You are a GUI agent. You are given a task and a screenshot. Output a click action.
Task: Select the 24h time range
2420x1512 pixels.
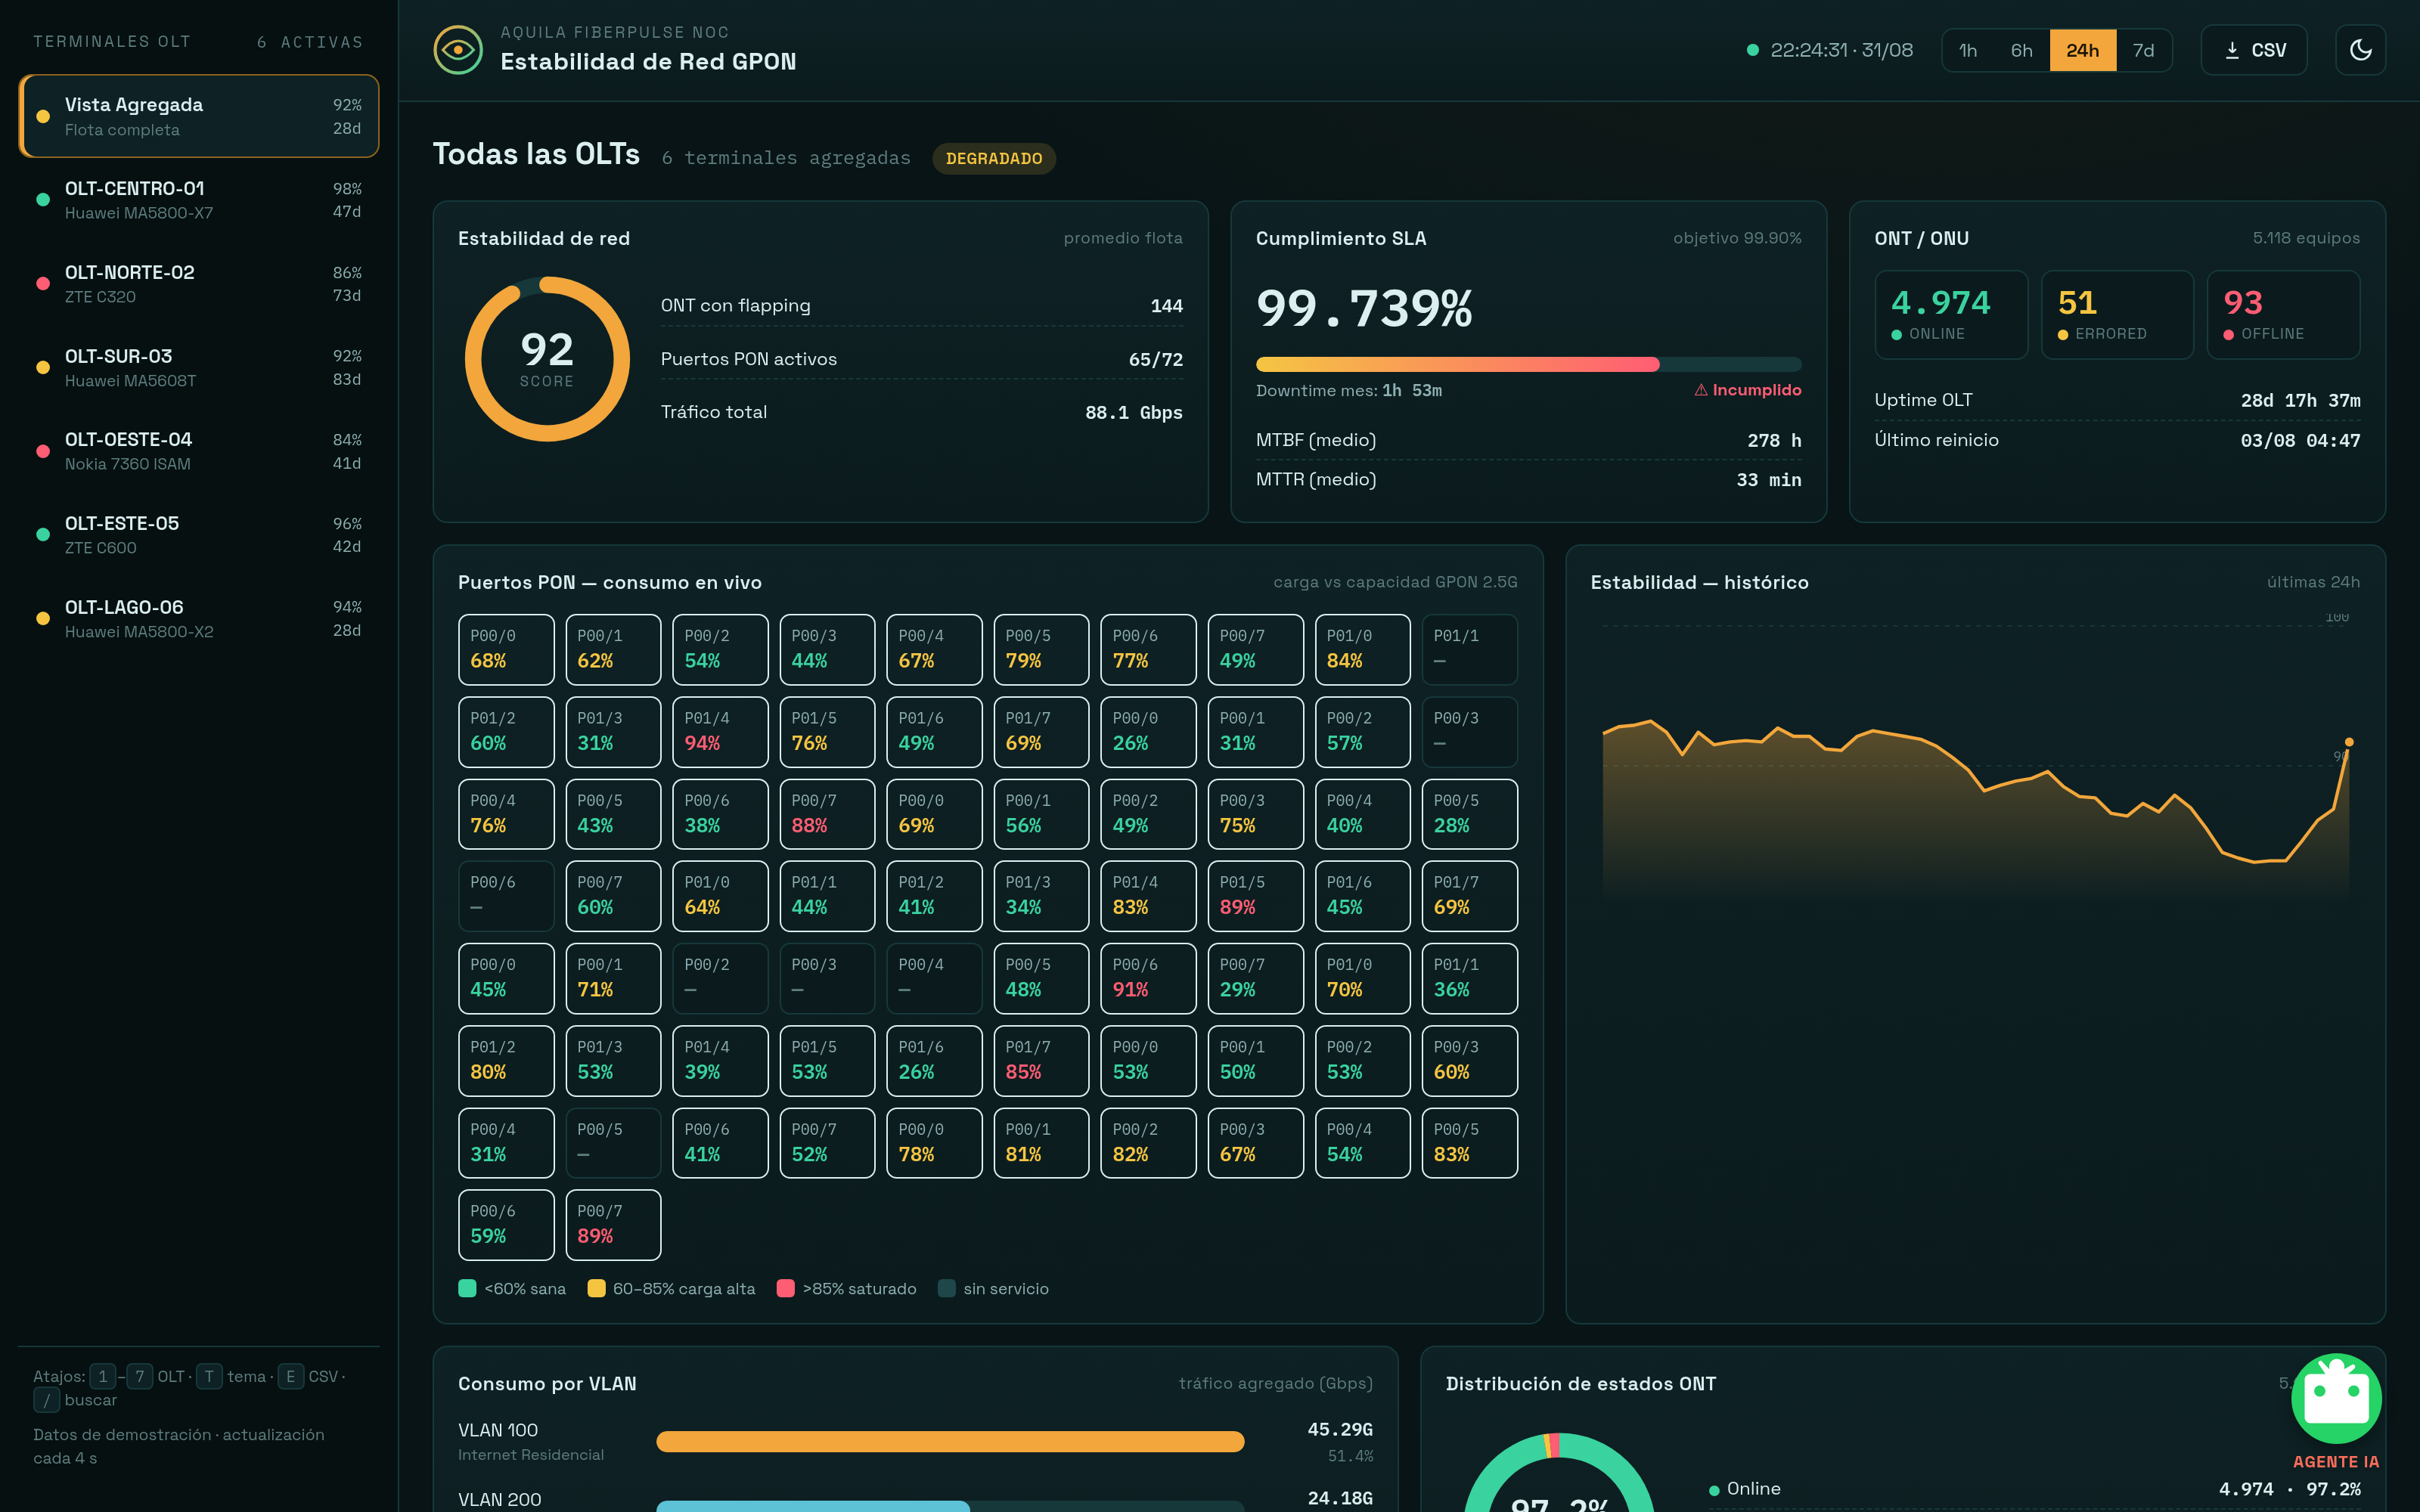2082,50
